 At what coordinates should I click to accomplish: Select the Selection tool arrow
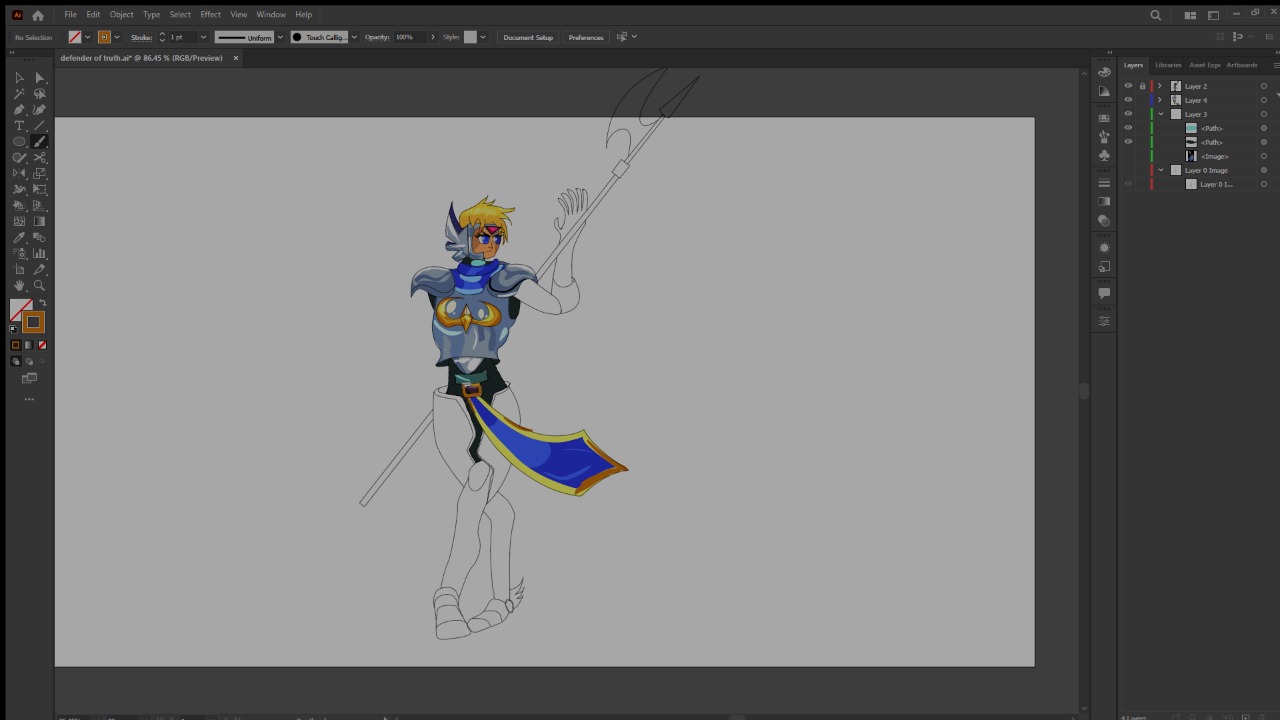(x=19, y=78)
